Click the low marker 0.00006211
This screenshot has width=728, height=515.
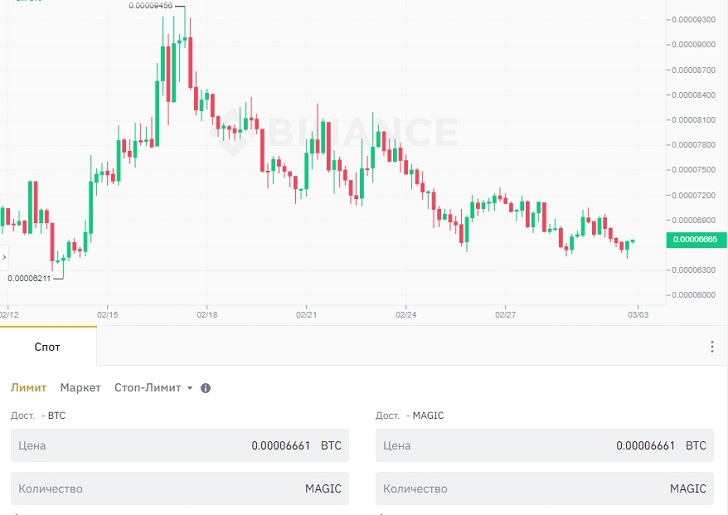pos(29,278)
